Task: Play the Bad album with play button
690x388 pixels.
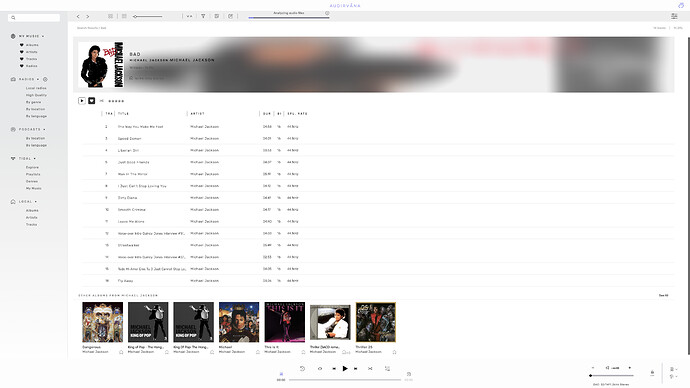Action: (82, 101)
